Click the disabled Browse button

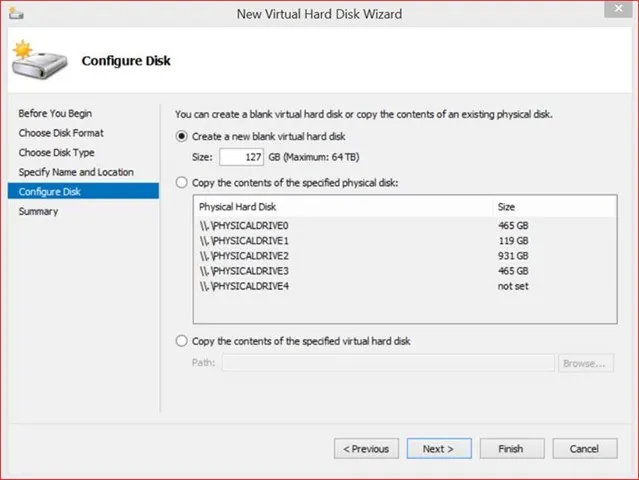(x=586, y=363)
